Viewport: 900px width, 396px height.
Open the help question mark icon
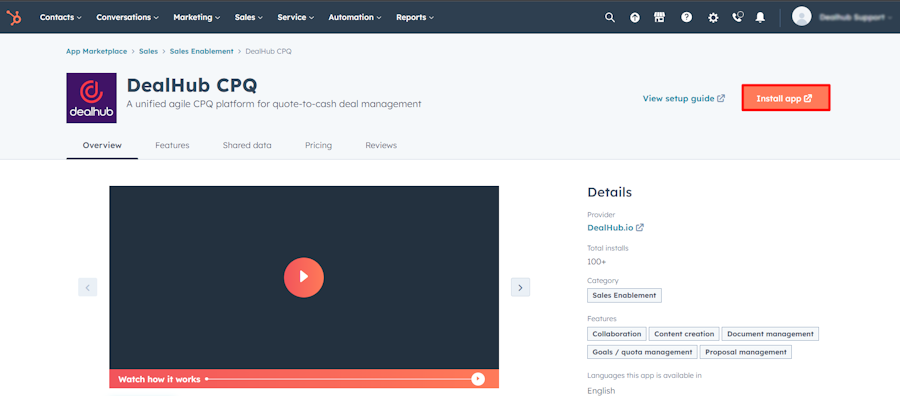point(686,17)
